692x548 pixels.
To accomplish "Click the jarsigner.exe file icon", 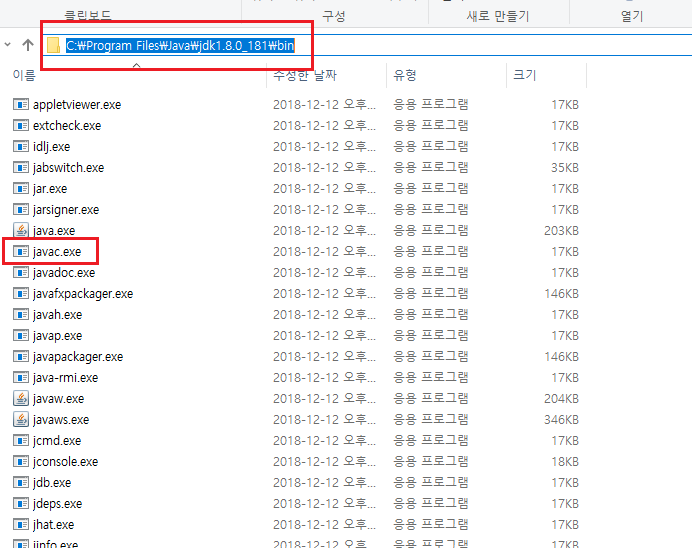I will coord(21,210).
